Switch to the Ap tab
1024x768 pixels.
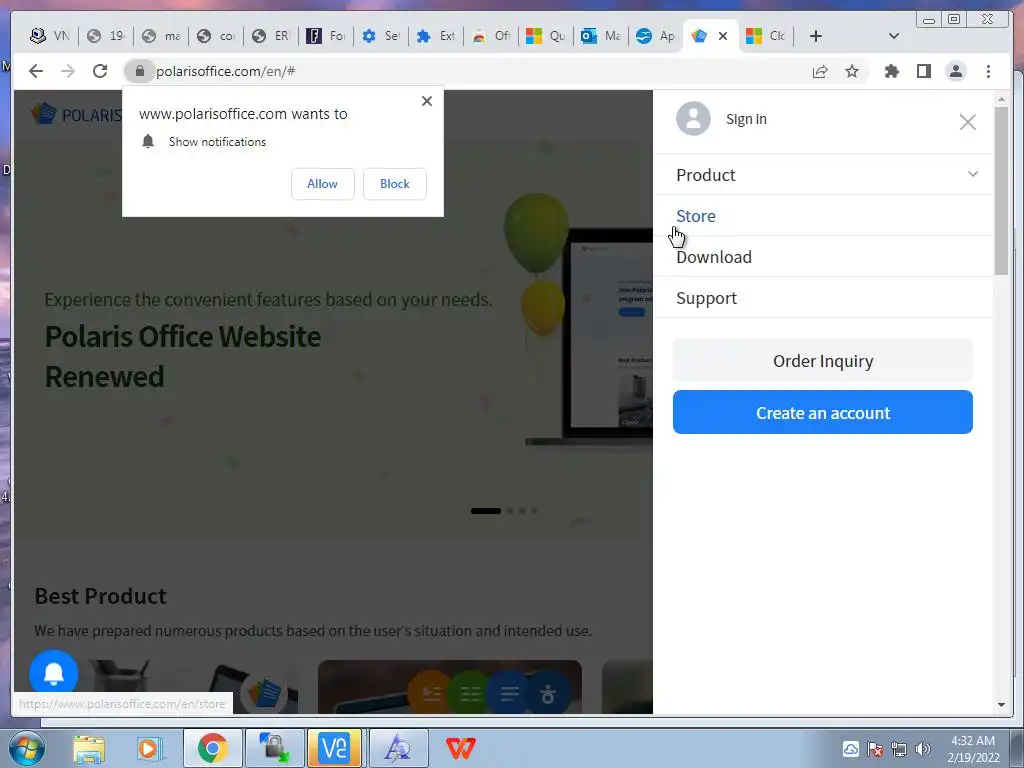pos(655,36)
